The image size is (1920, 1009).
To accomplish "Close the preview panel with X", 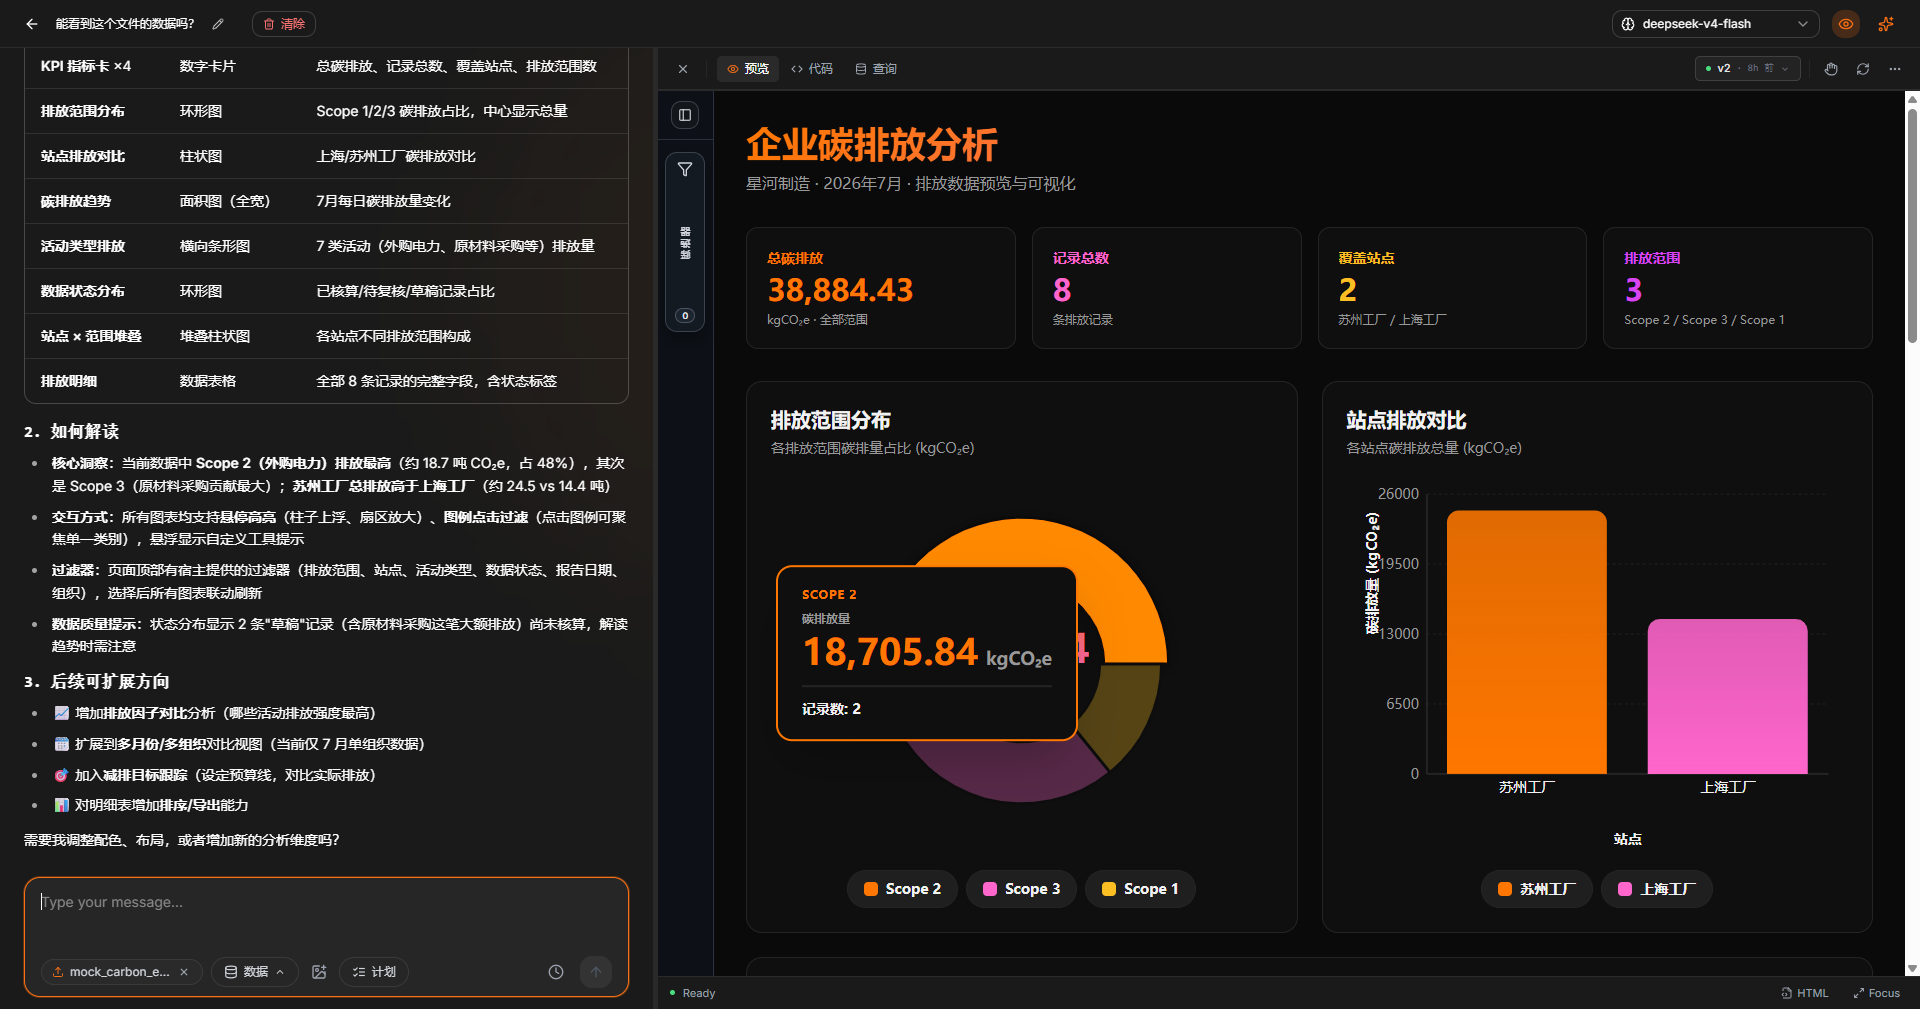I will coord(683,69).
